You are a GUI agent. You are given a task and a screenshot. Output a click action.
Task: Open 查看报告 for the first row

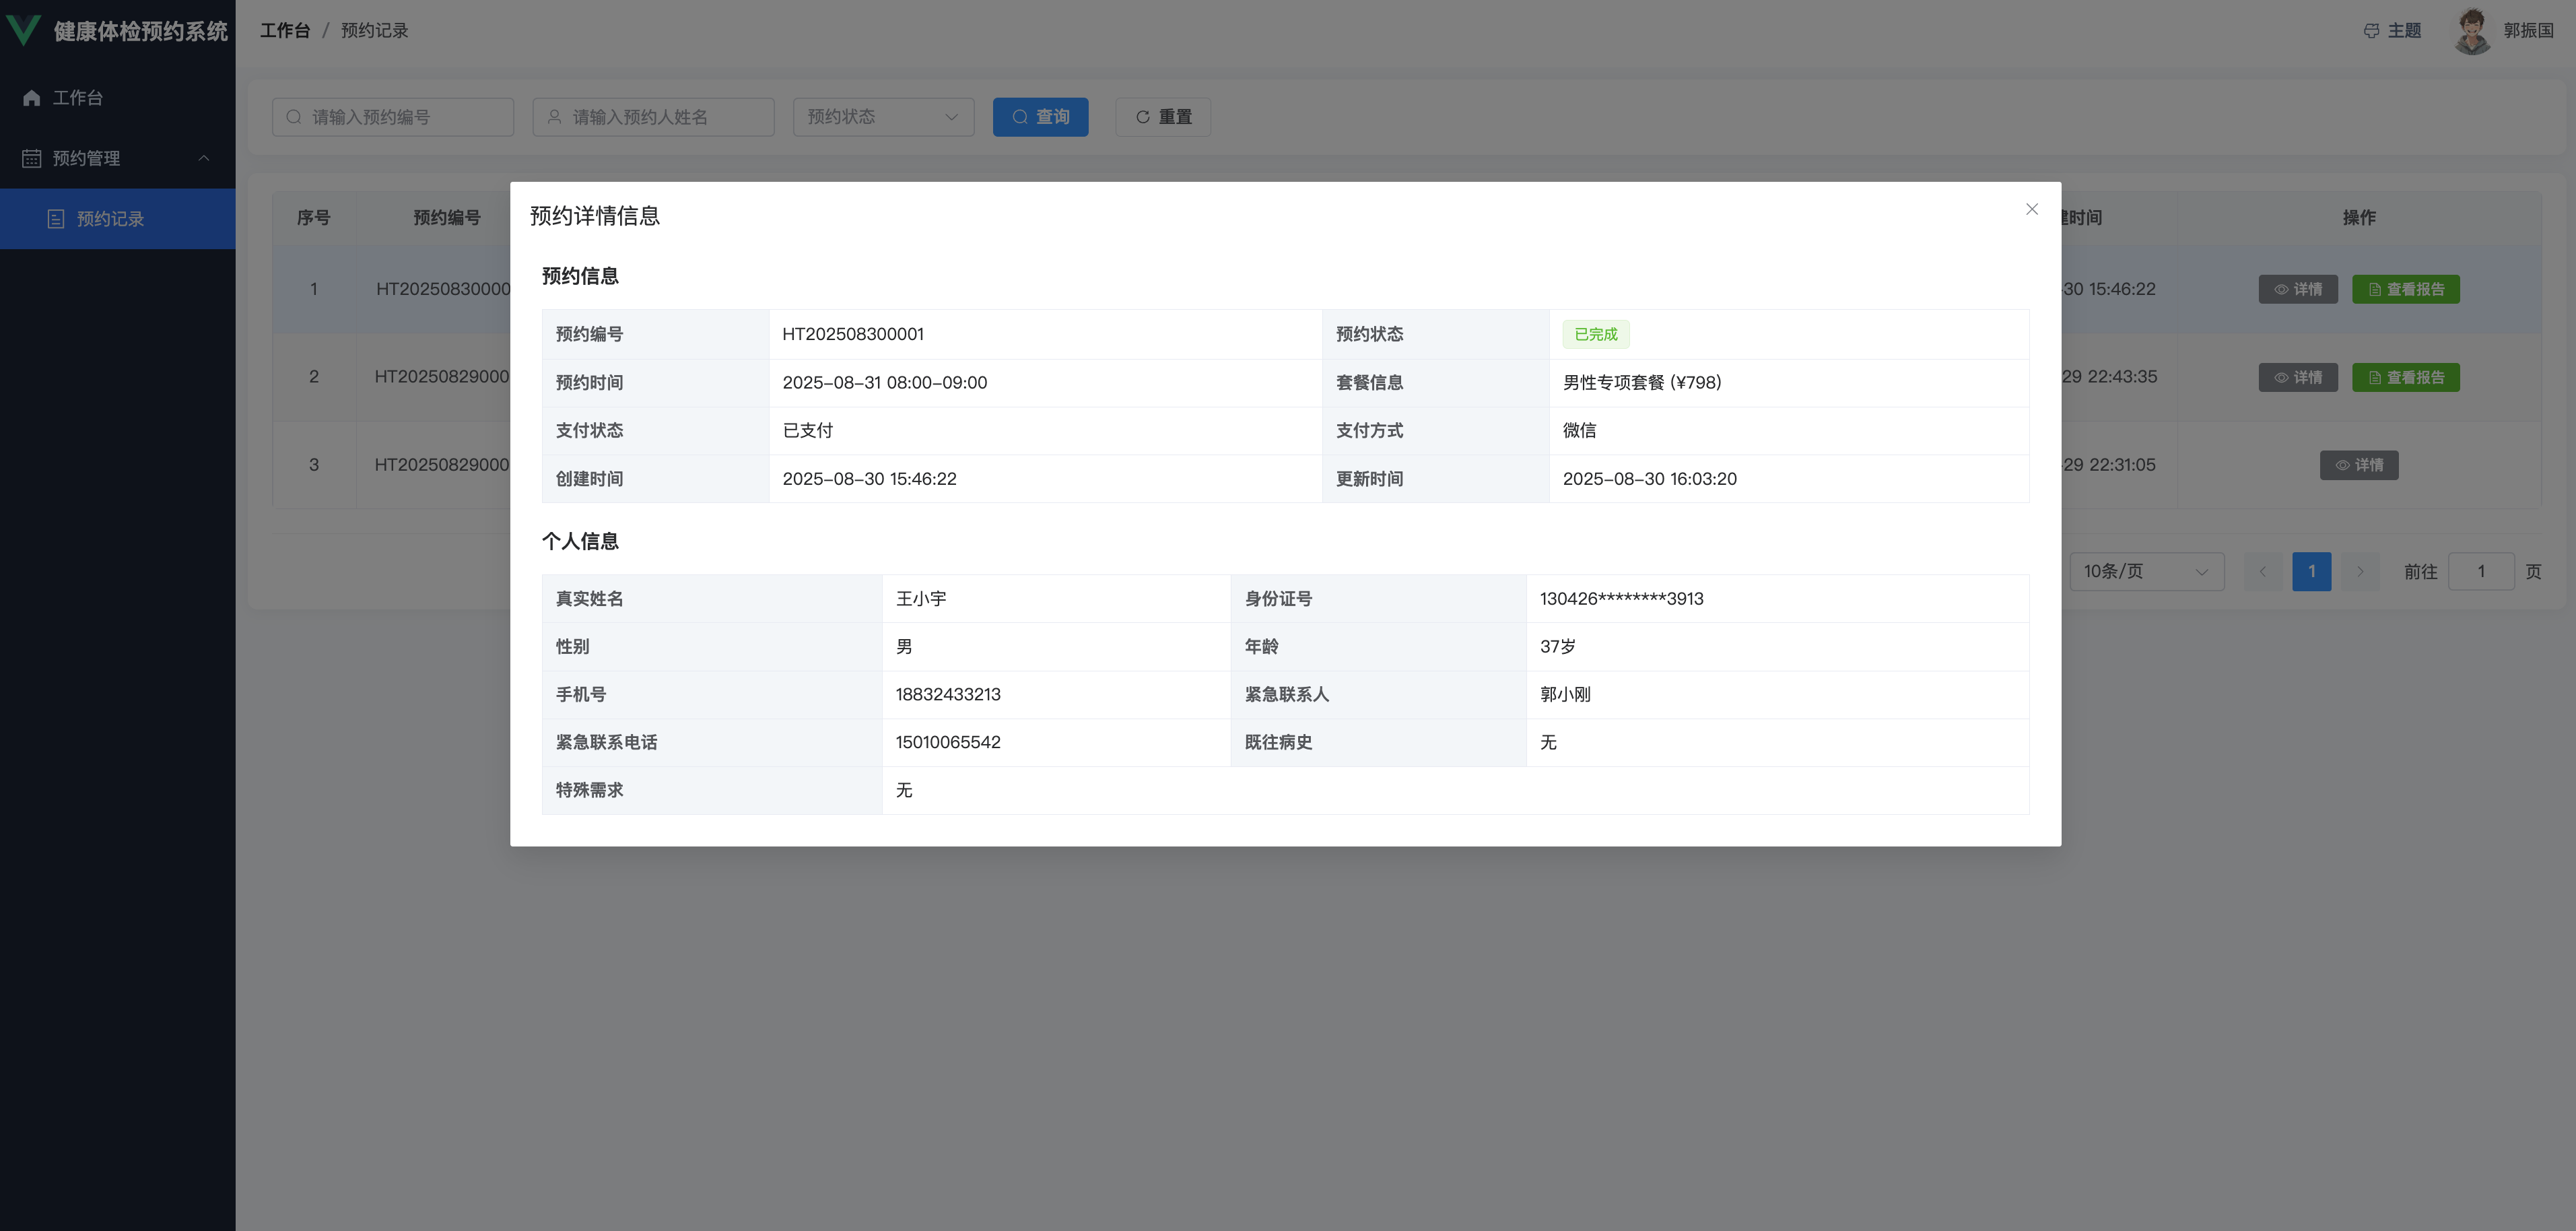click(x=2405, y=290)
